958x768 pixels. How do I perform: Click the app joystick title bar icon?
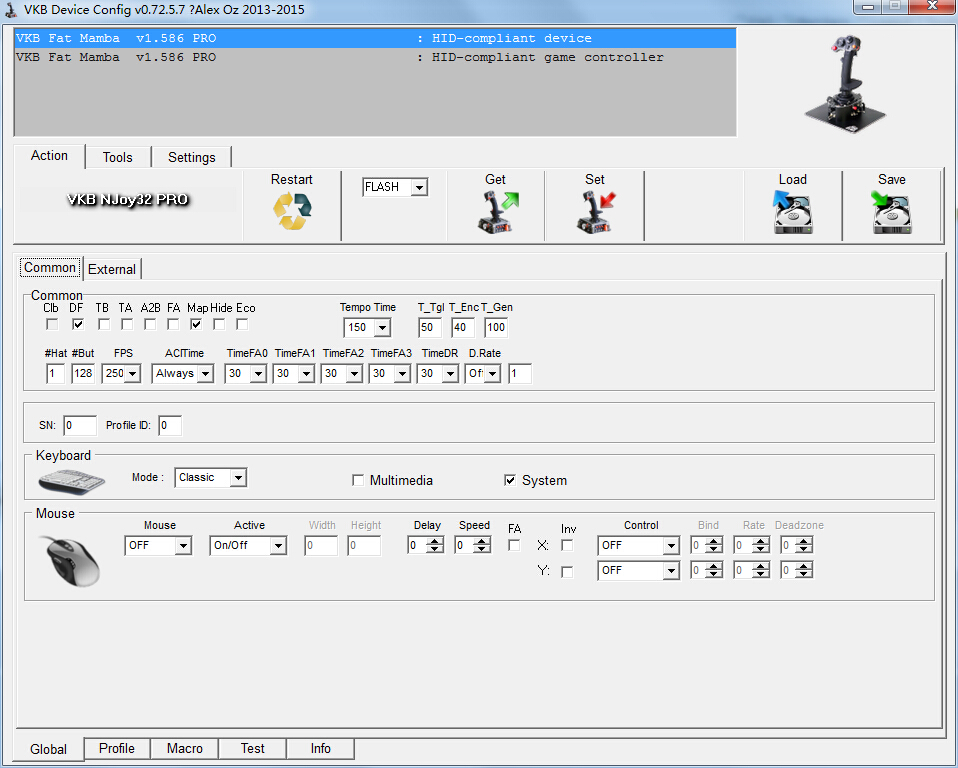click(10, 10)
